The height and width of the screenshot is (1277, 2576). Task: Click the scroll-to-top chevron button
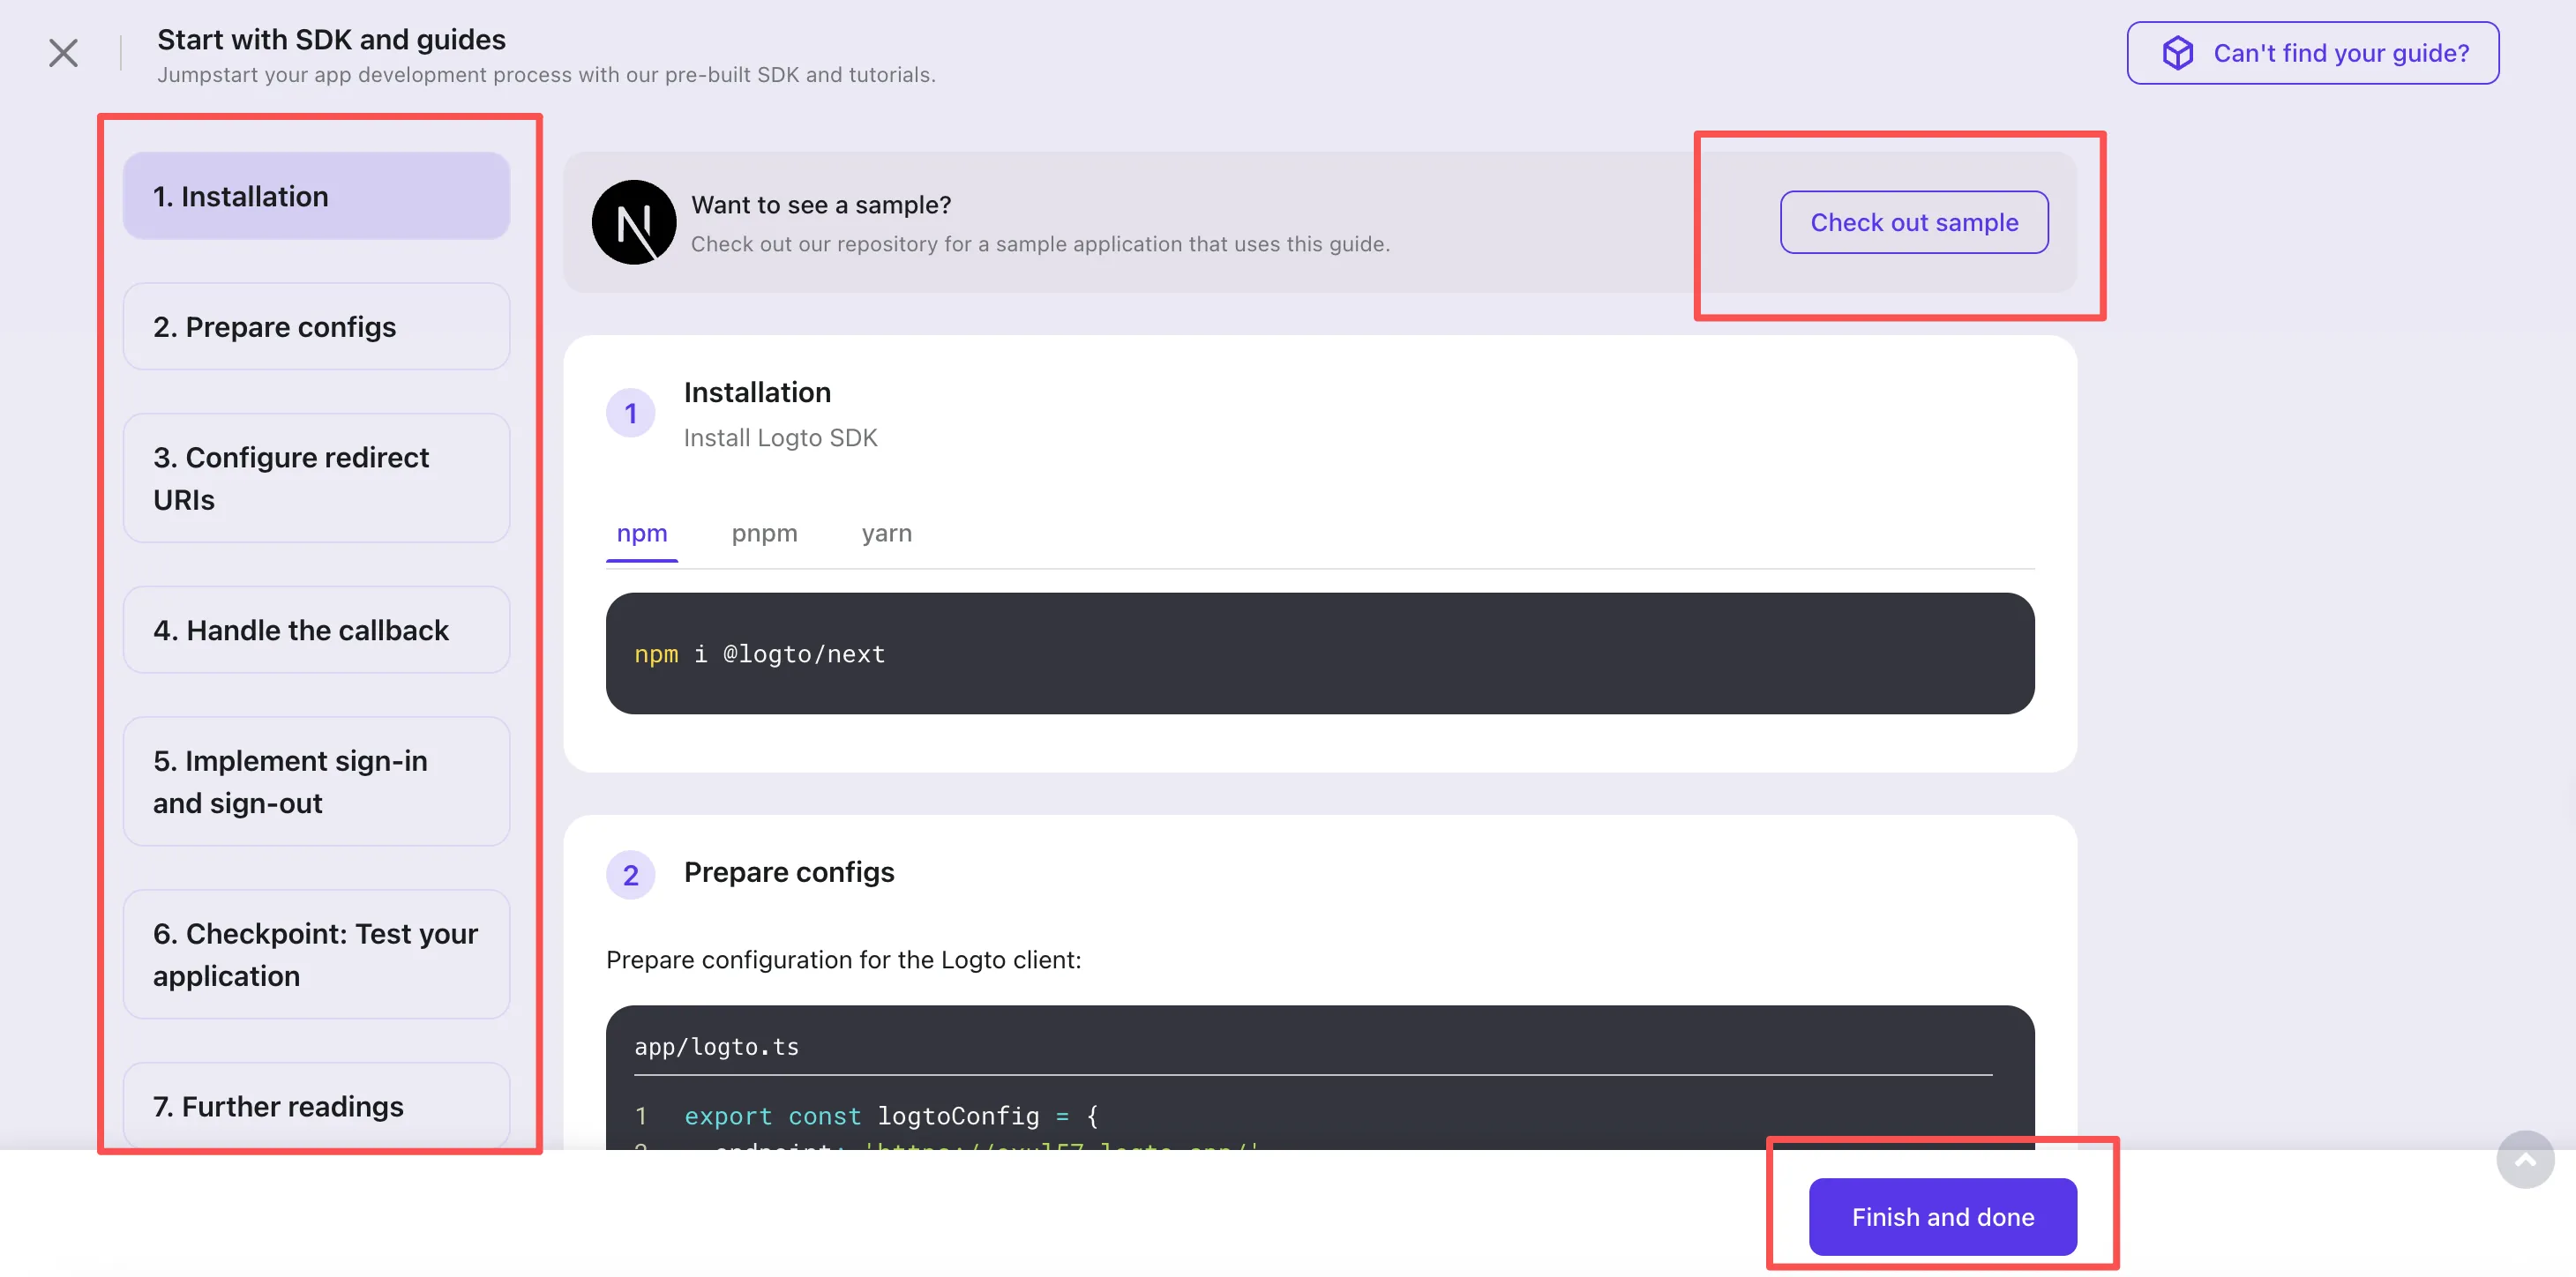[x=2524, y=1159]
